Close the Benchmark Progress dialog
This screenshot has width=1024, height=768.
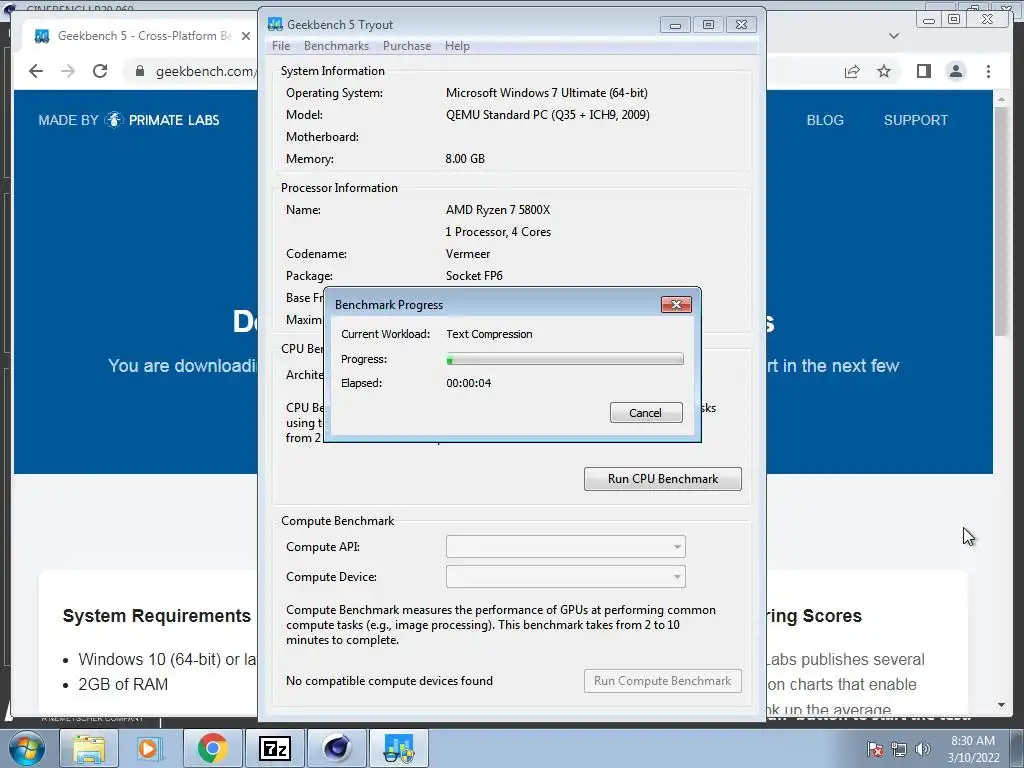[x=676, y=304]
